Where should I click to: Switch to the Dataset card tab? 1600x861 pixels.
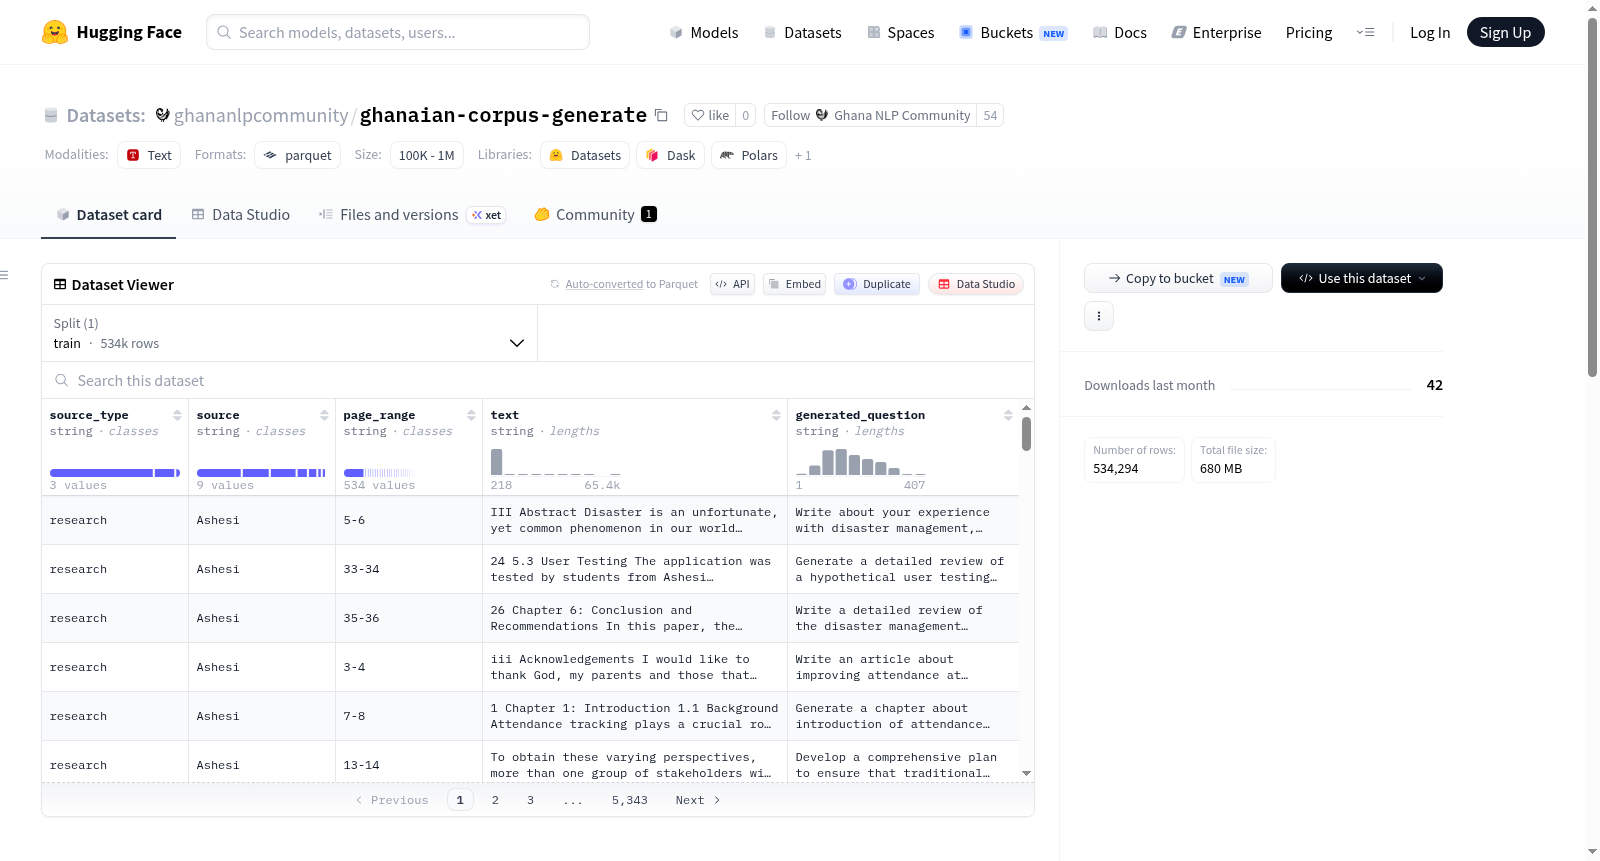point(108,215)
